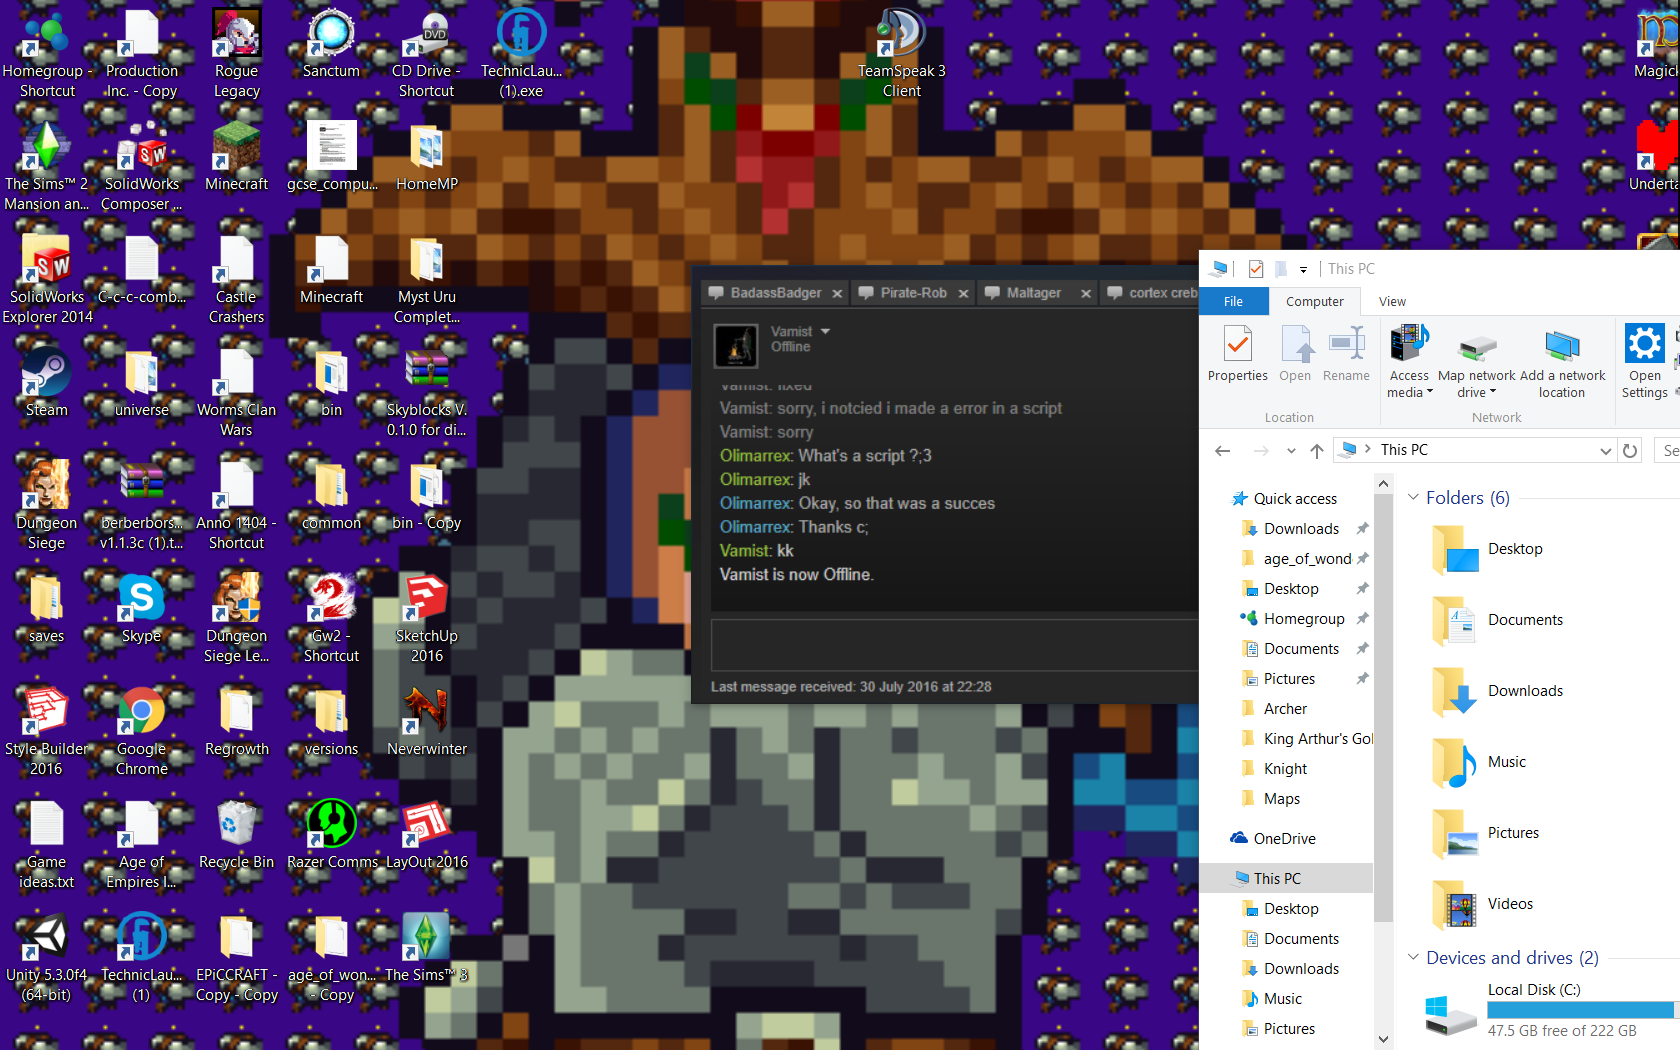Open the Music folder in This PC

coord(1478,762)
